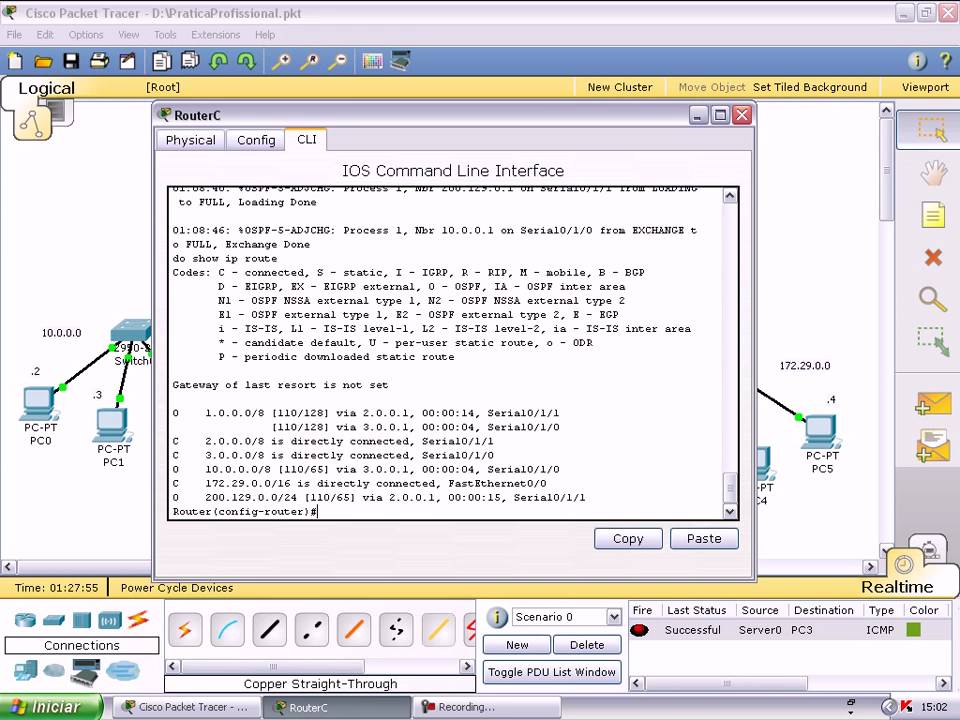Click the Copy button in CLI

628,539
